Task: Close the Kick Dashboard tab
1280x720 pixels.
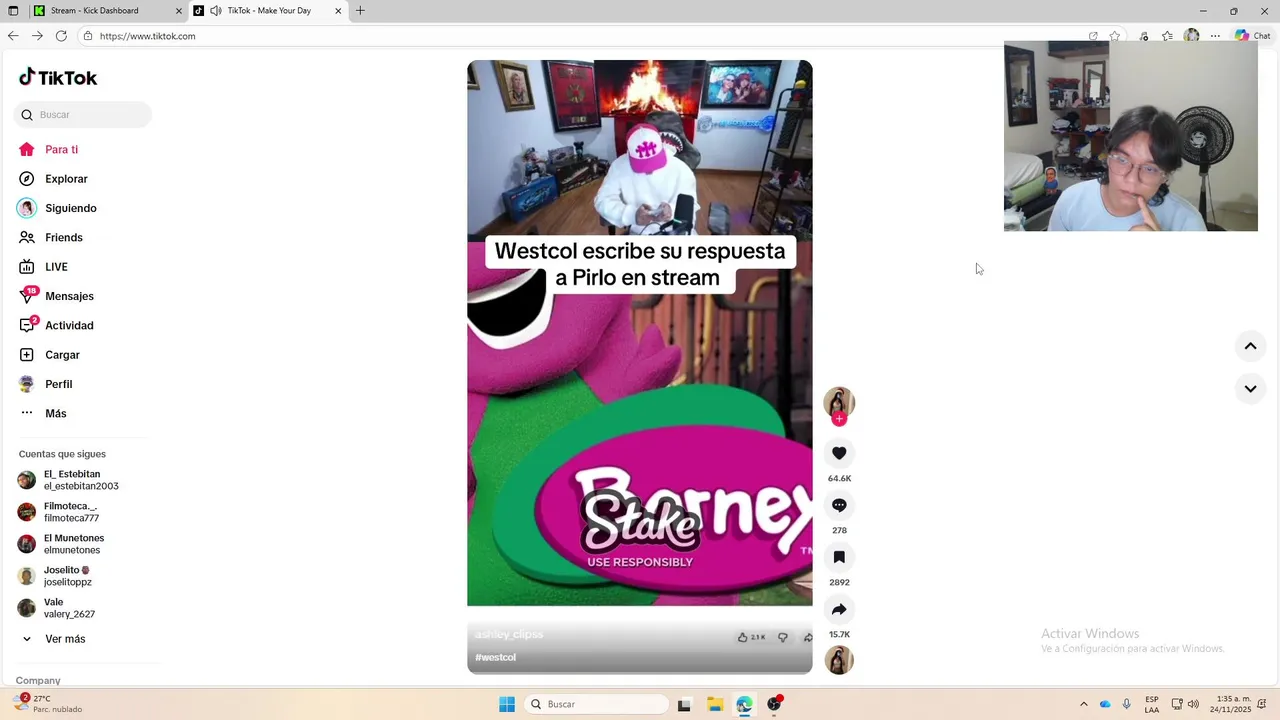Action: click(x=179, y=11)
